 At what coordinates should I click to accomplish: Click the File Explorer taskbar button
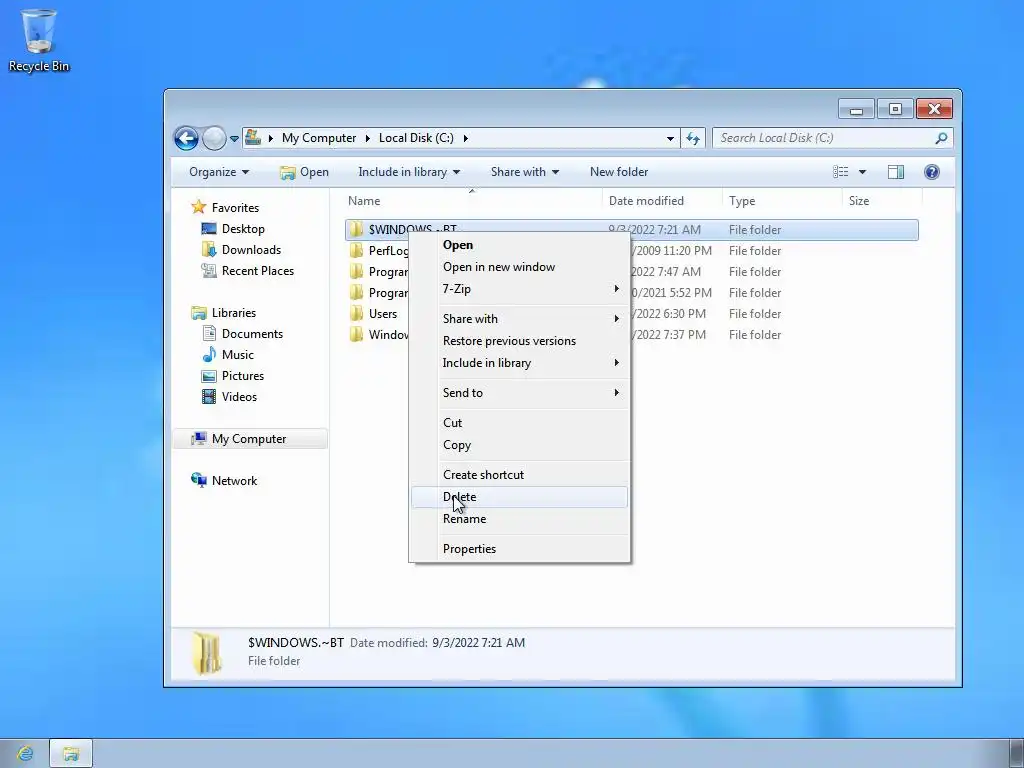point(71,754)
